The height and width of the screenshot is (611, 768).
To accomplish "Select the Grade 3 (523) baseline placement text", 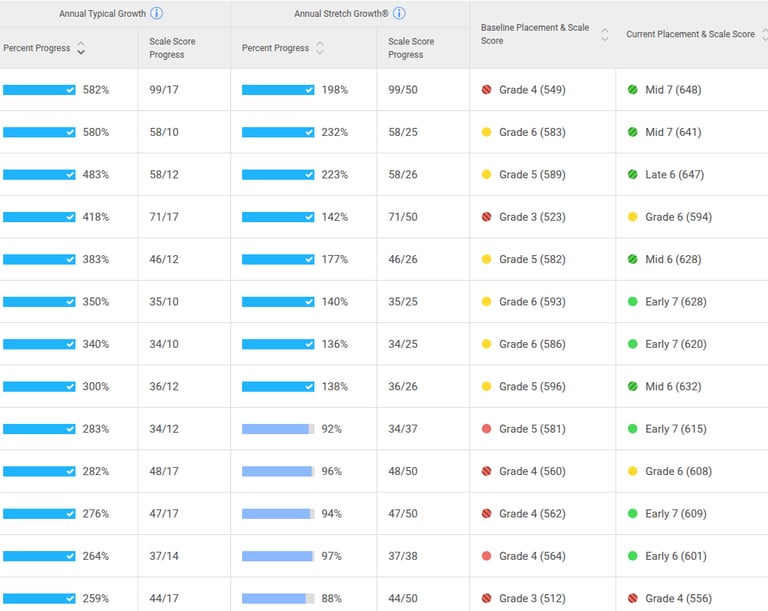I will tap(532, 217).
